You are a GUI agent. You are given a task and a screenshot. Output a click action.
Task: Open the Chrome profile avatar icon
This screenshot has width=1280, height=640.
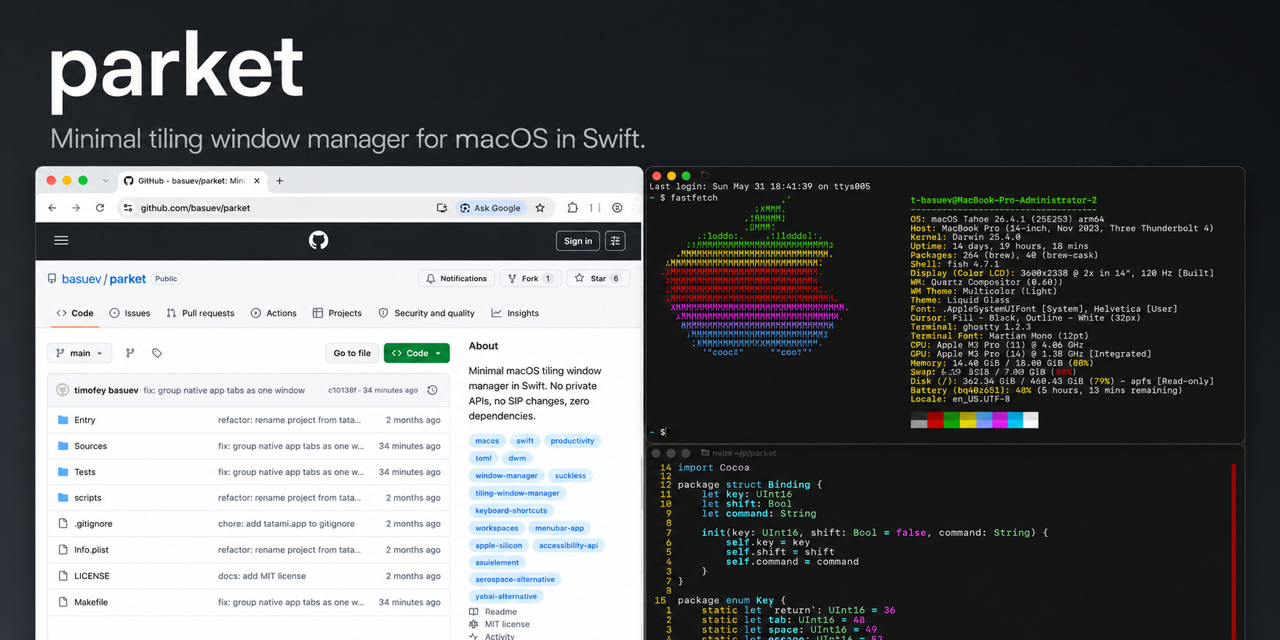617,208
